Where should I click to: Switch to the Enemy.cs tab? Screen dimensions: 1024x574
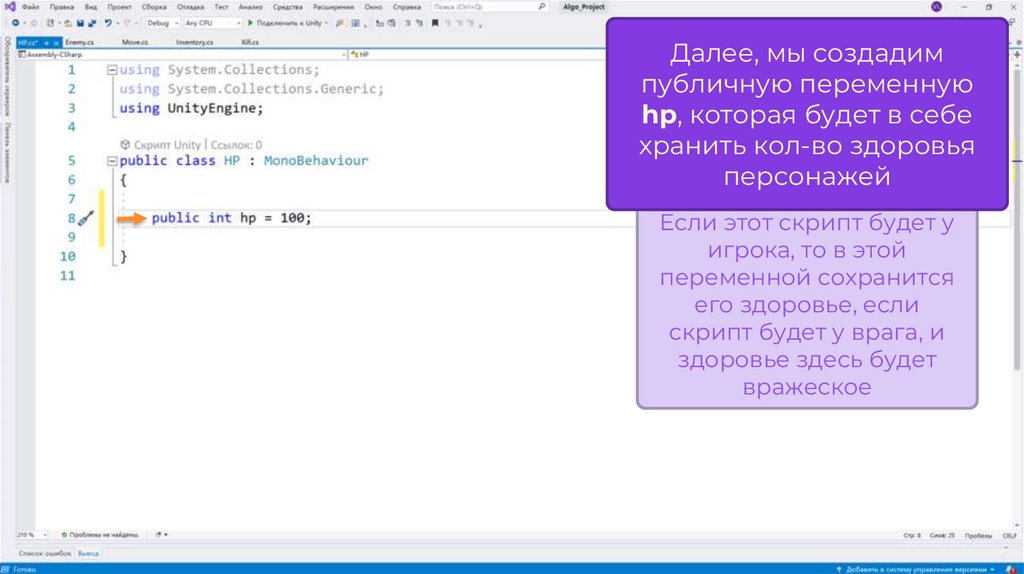point(79,43)
